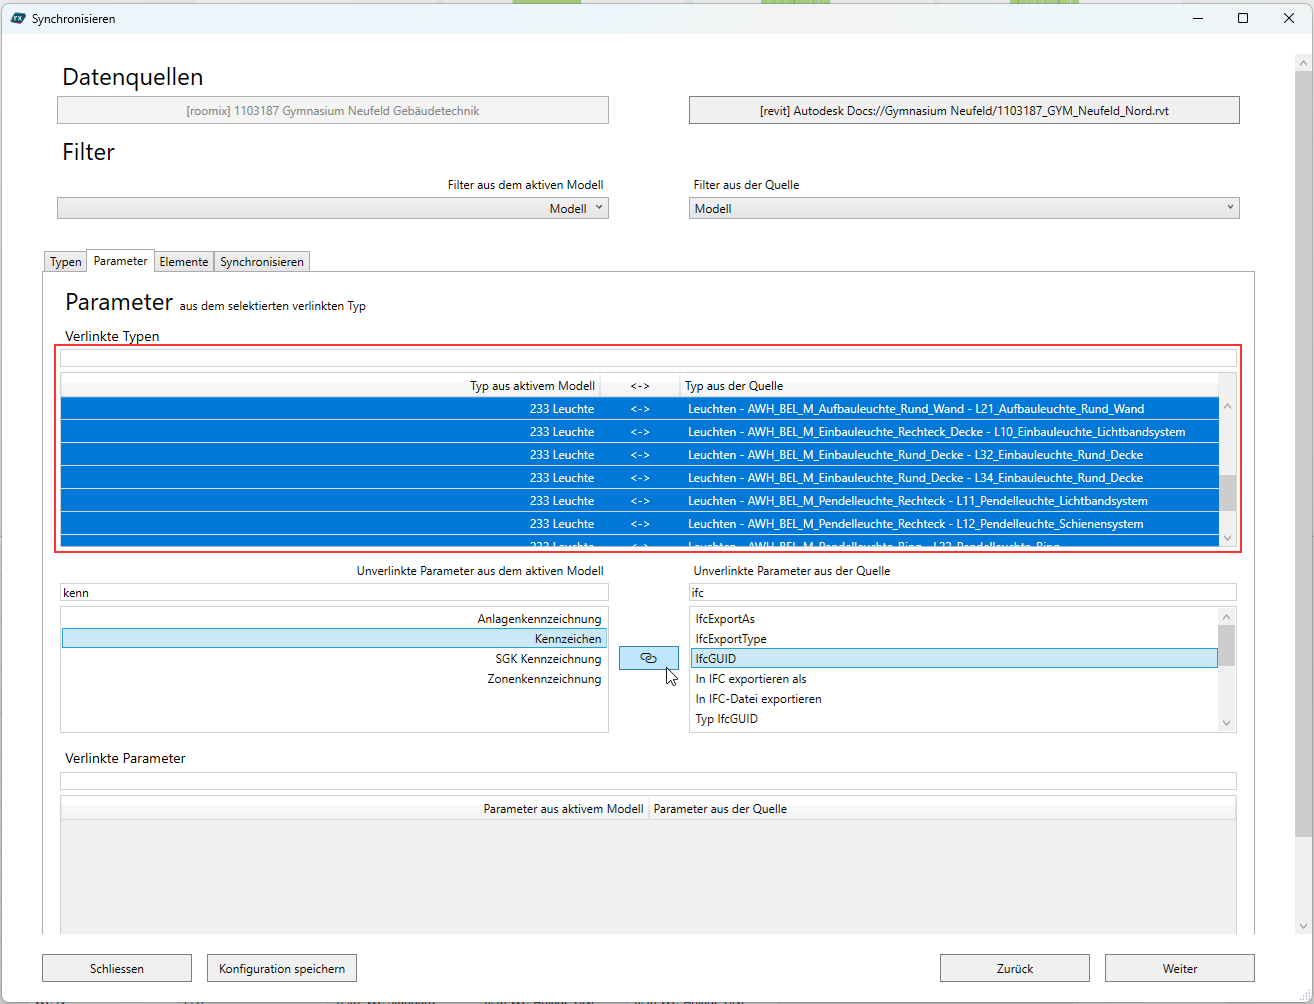
Task: Go to the Synchronisieren tab
Action: pyautogui.click(x=262, y=262)
